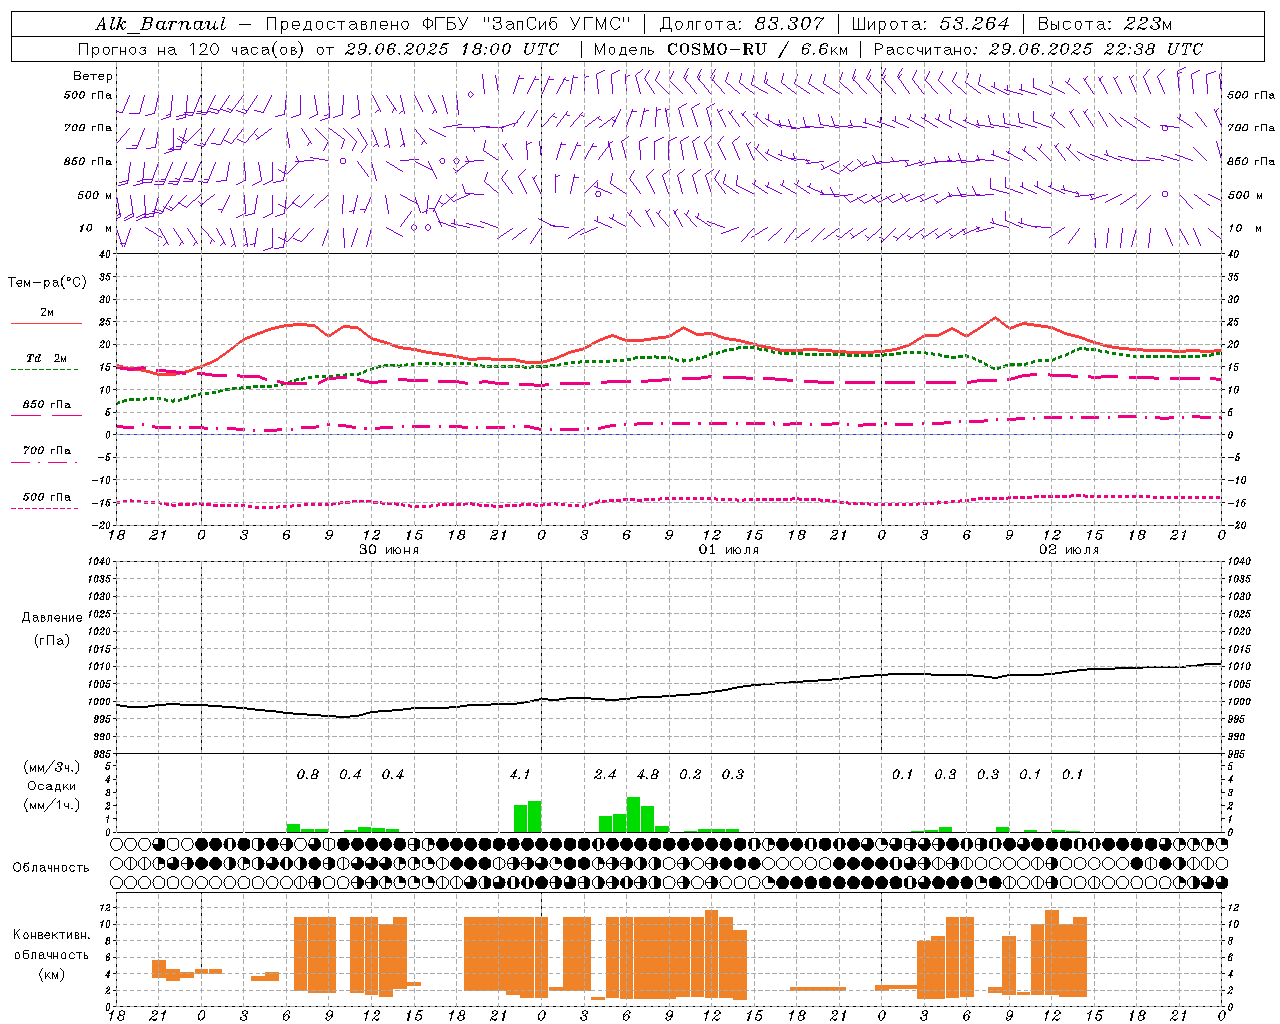Click the Давление pressure panel label
The height and width of the screenshot is (1024, 1280).
[x=52, y=618]
